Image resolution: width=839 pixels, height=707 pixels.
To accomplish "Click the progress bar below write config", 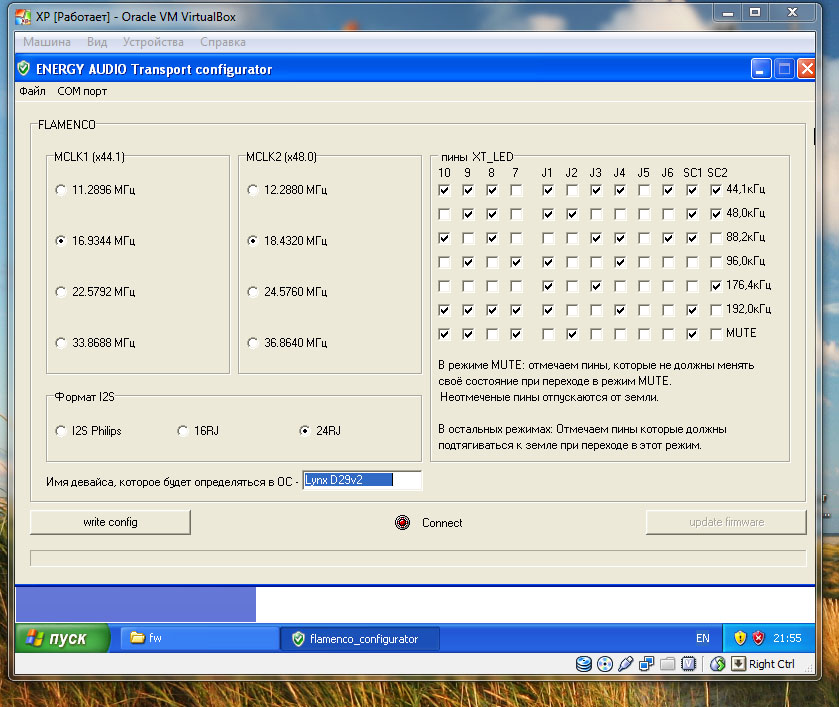I will click(x=418, y=558).
